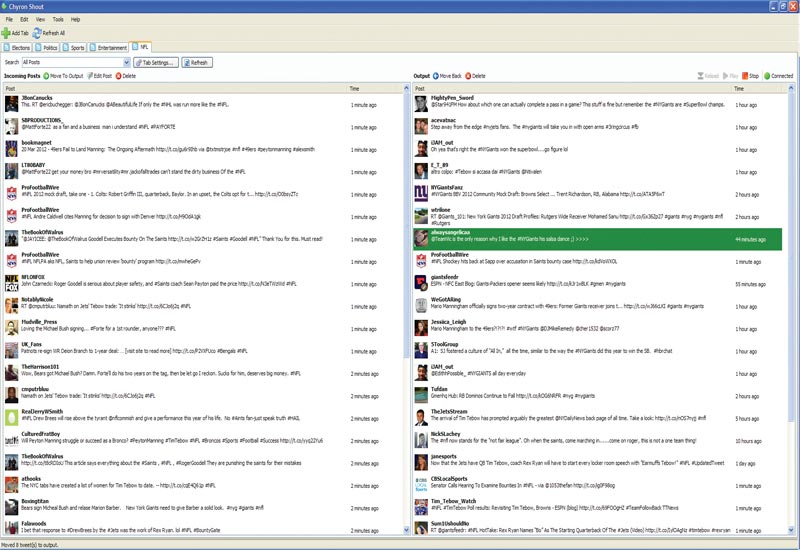Viewport: 800px width, 550px height.
Task: Select the WeGotAKing output post
Action: tap(597, 306)
